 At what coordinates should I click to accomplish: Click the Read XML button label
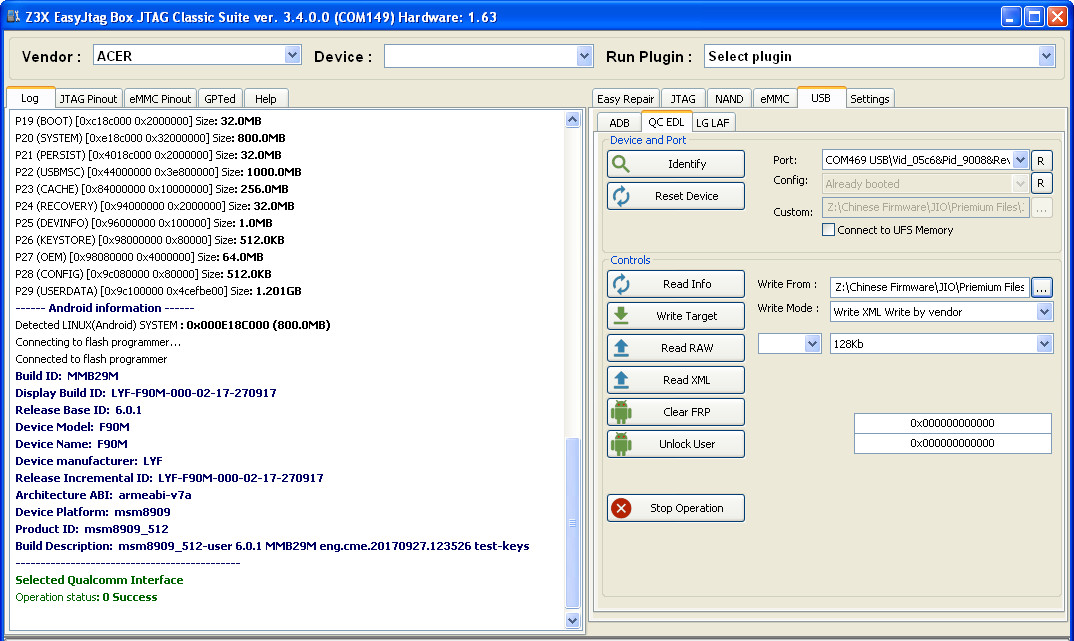(x=686, y=380)
